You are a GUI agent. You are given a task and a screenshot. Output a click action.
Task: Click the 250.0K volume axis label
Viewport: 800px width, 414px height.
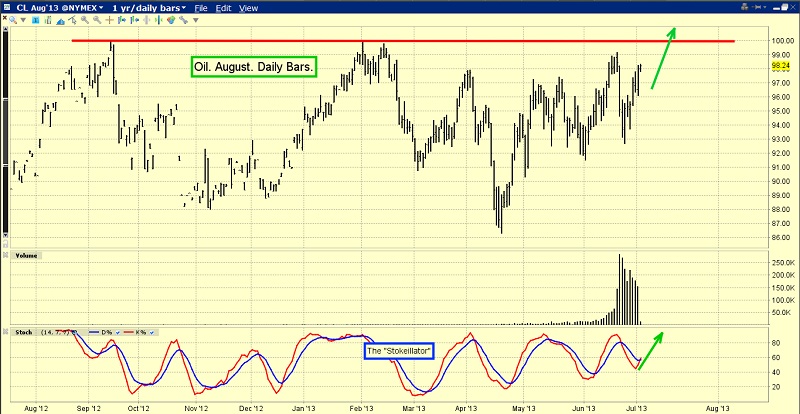tap(784, 263)
